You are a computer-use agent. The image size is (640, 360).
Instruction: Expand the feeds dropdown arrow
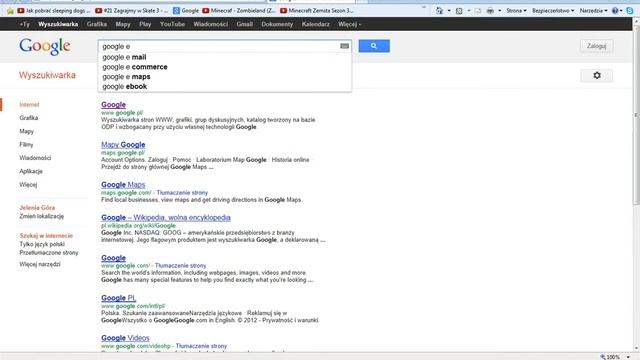tap(469, 11)
